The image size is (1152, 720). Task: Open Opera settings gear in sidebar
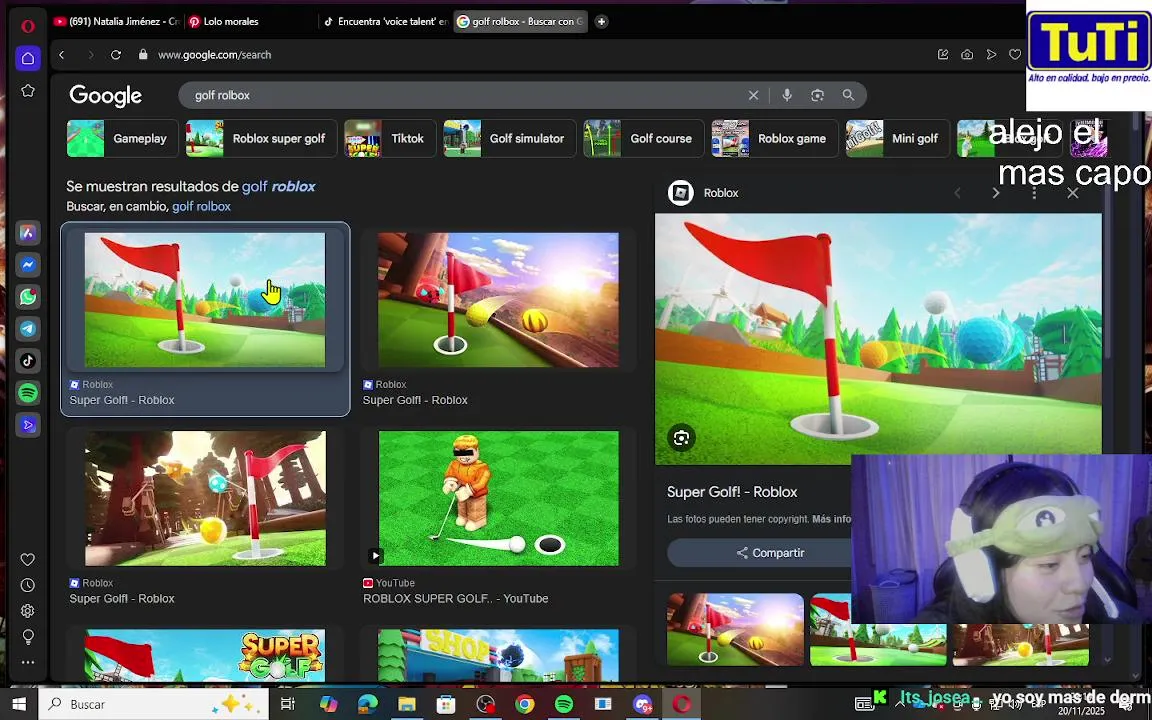coord(28,611)
